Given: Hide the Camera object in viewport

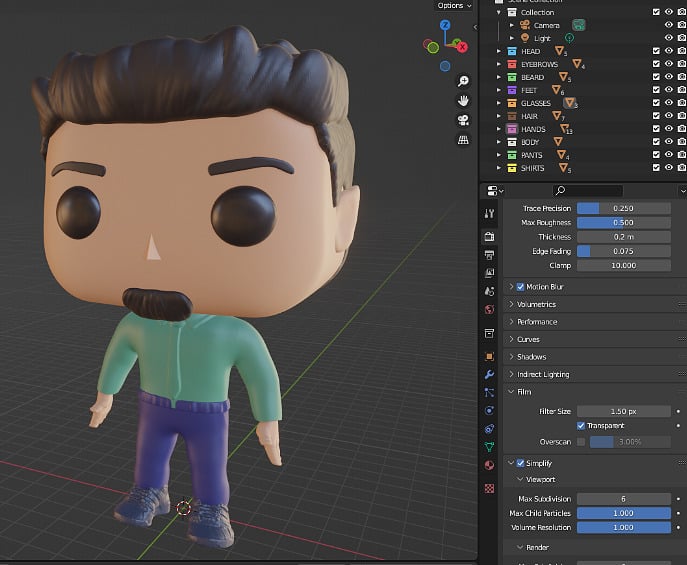Looking at the screenshot, I should coord(669,25).
